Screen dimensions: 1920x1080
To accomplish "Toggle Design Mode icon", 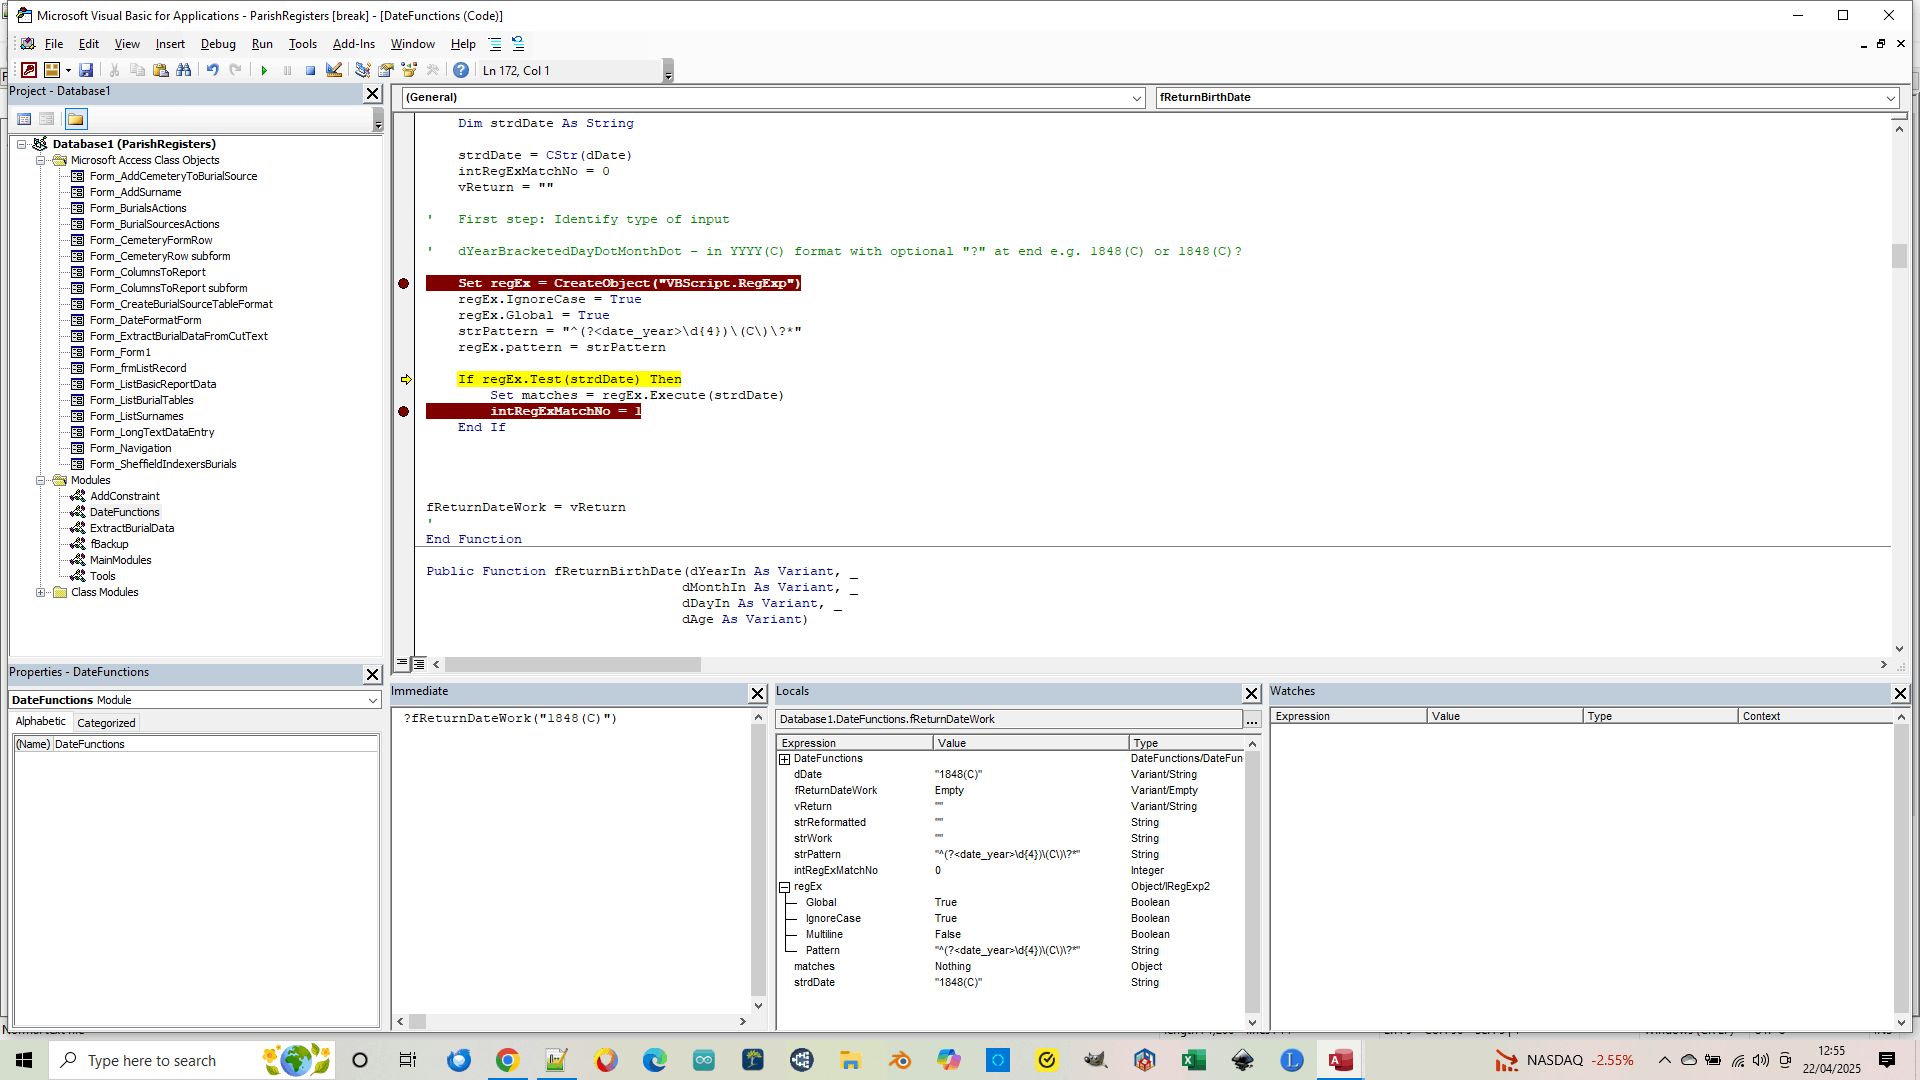I will pyautogui.click(x=334, y=70).
